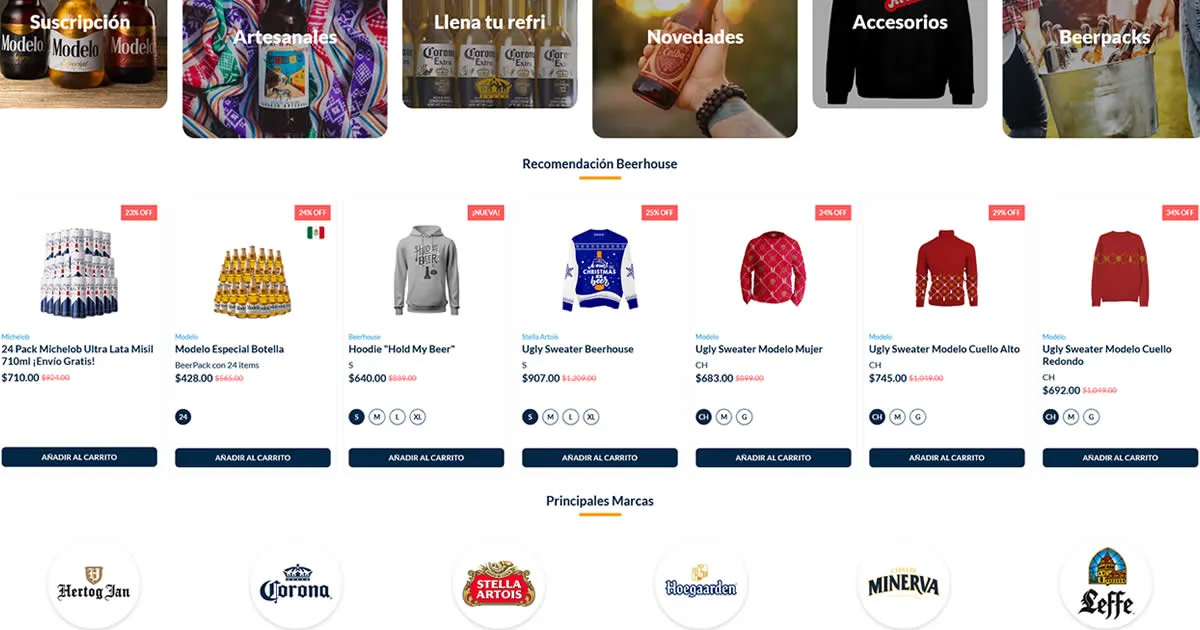Viewport: 1200px width, 630px height.
Task: Click the Mexico flag badge on Modelo Especial
Action: (x=316, y=233)
